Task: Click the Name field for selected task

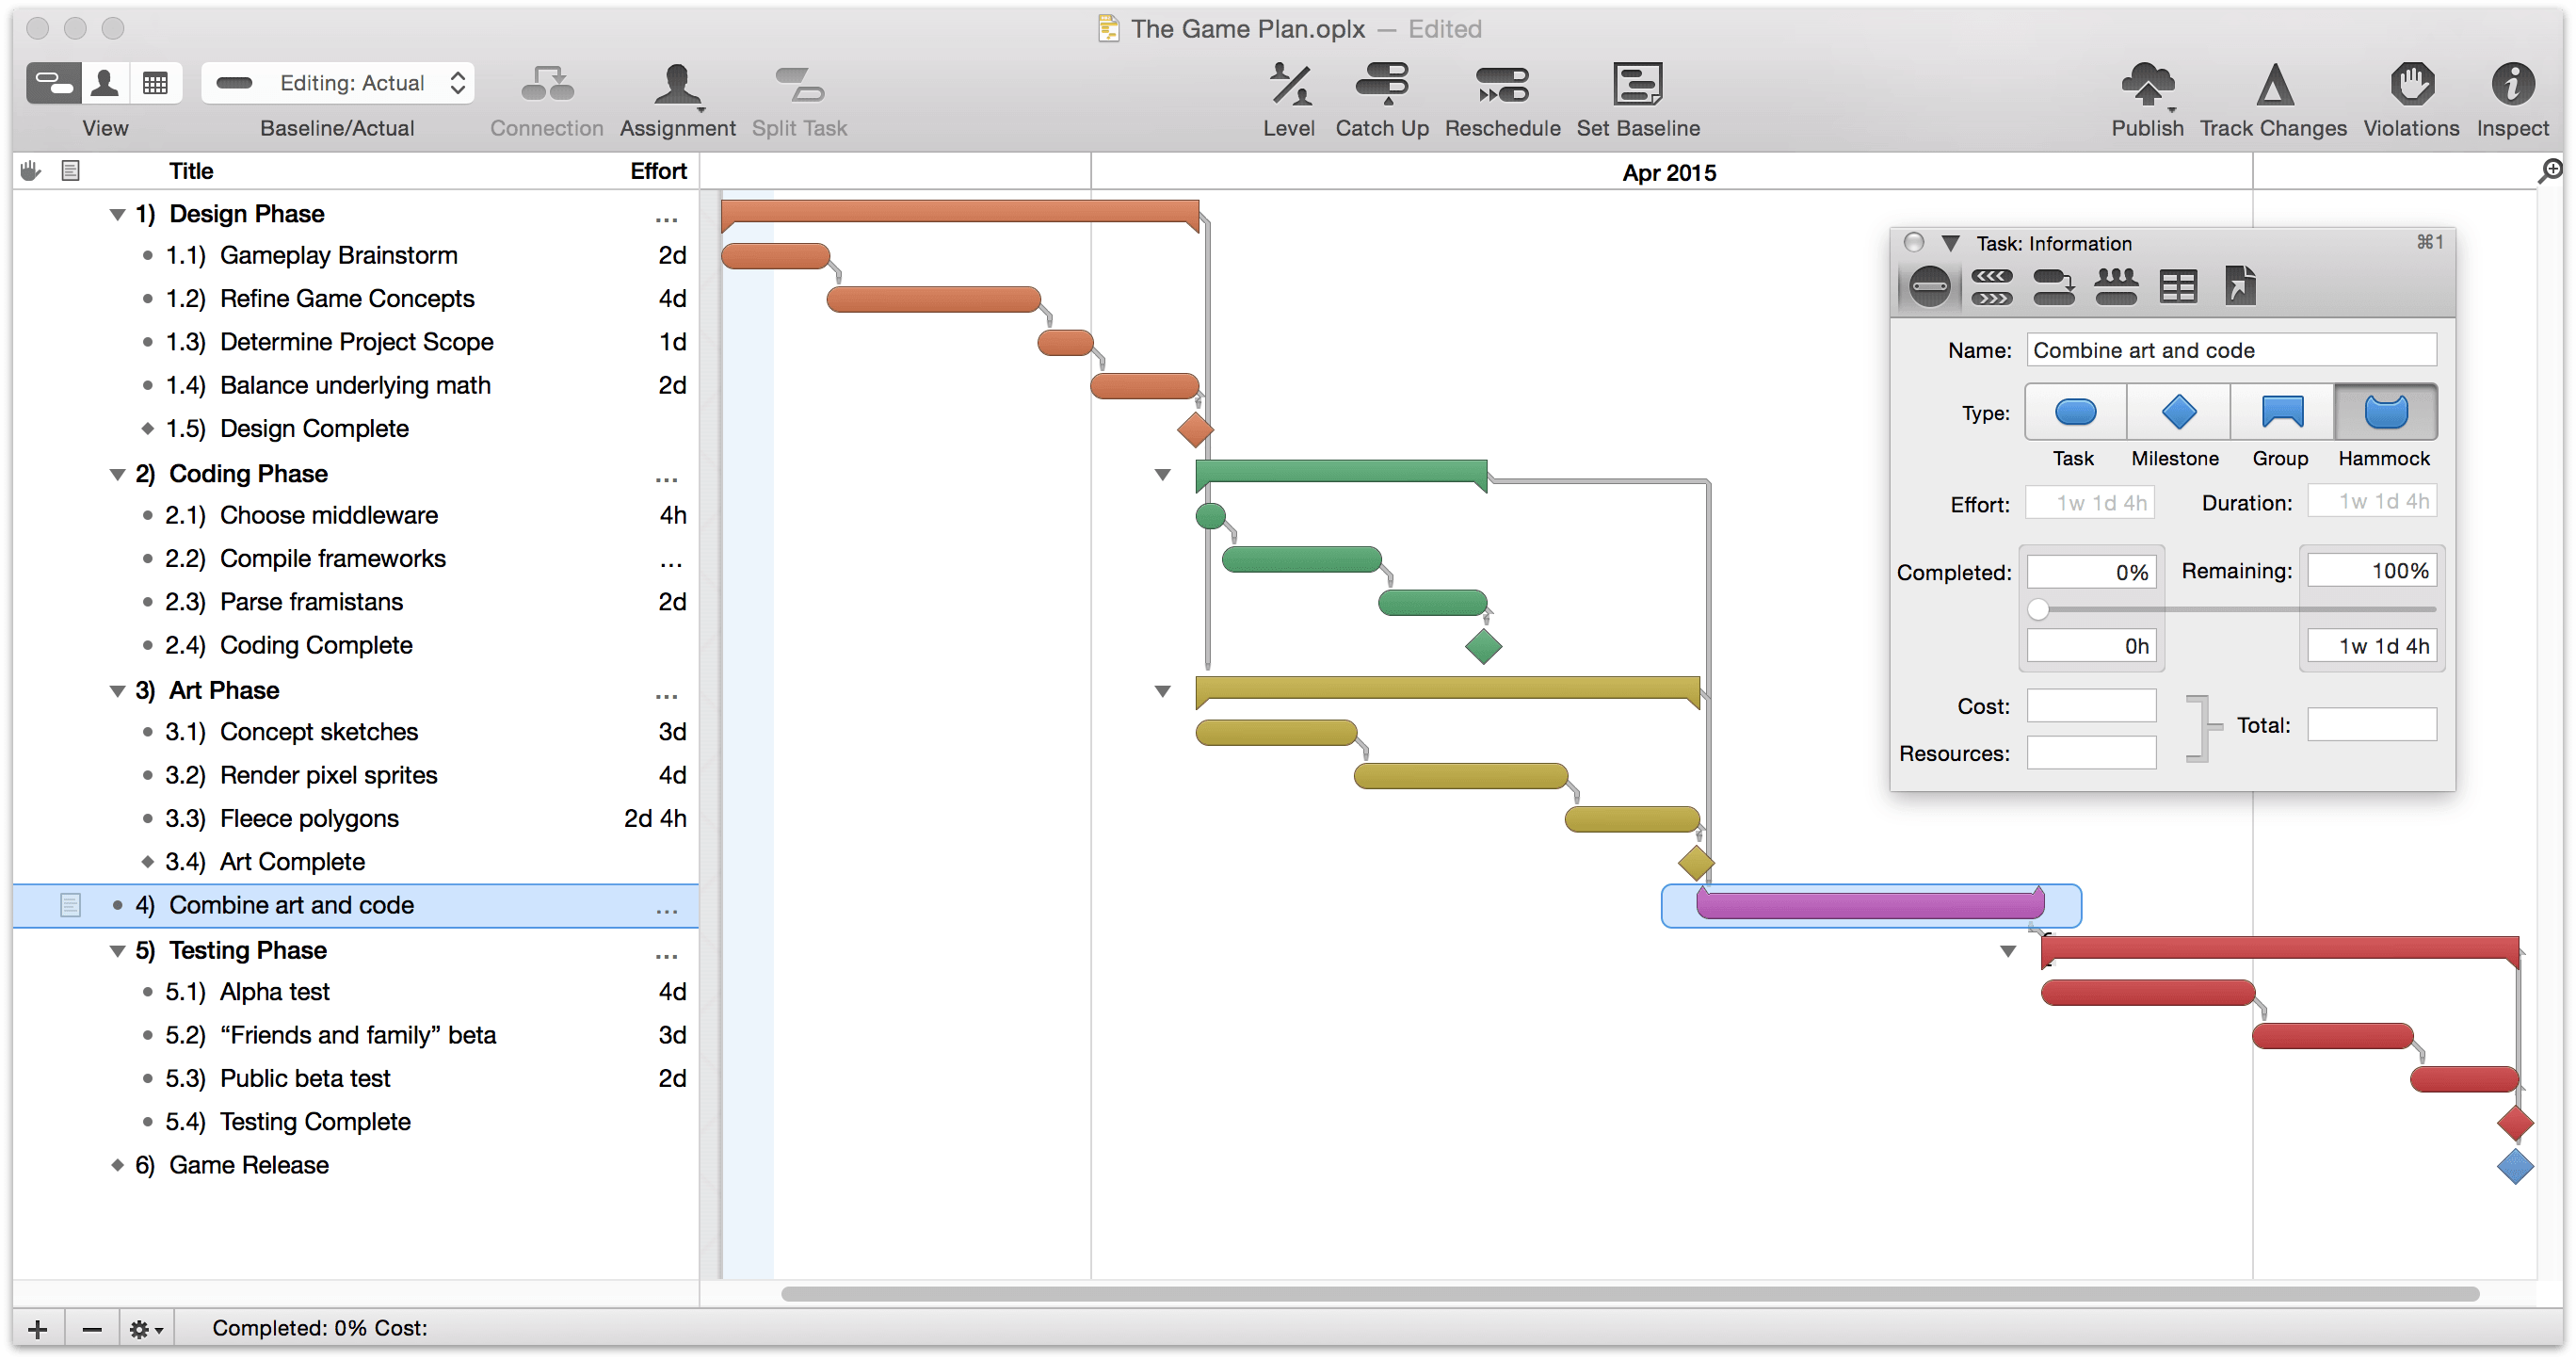Action: 2233,349
